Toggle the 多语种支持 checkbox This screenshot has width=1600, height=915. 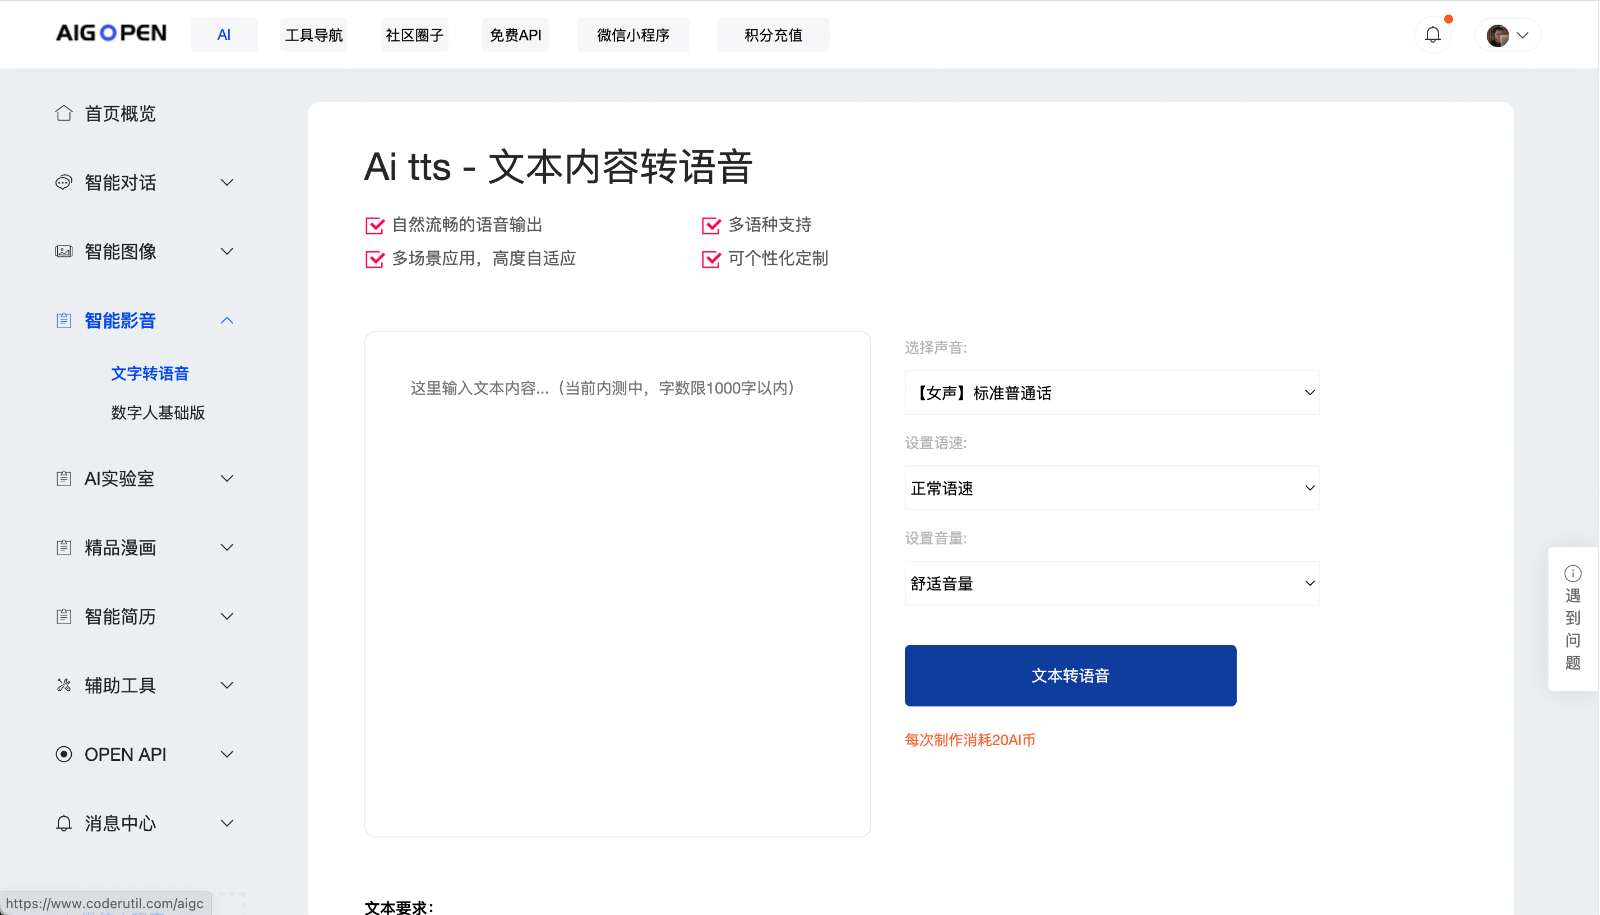712,224
